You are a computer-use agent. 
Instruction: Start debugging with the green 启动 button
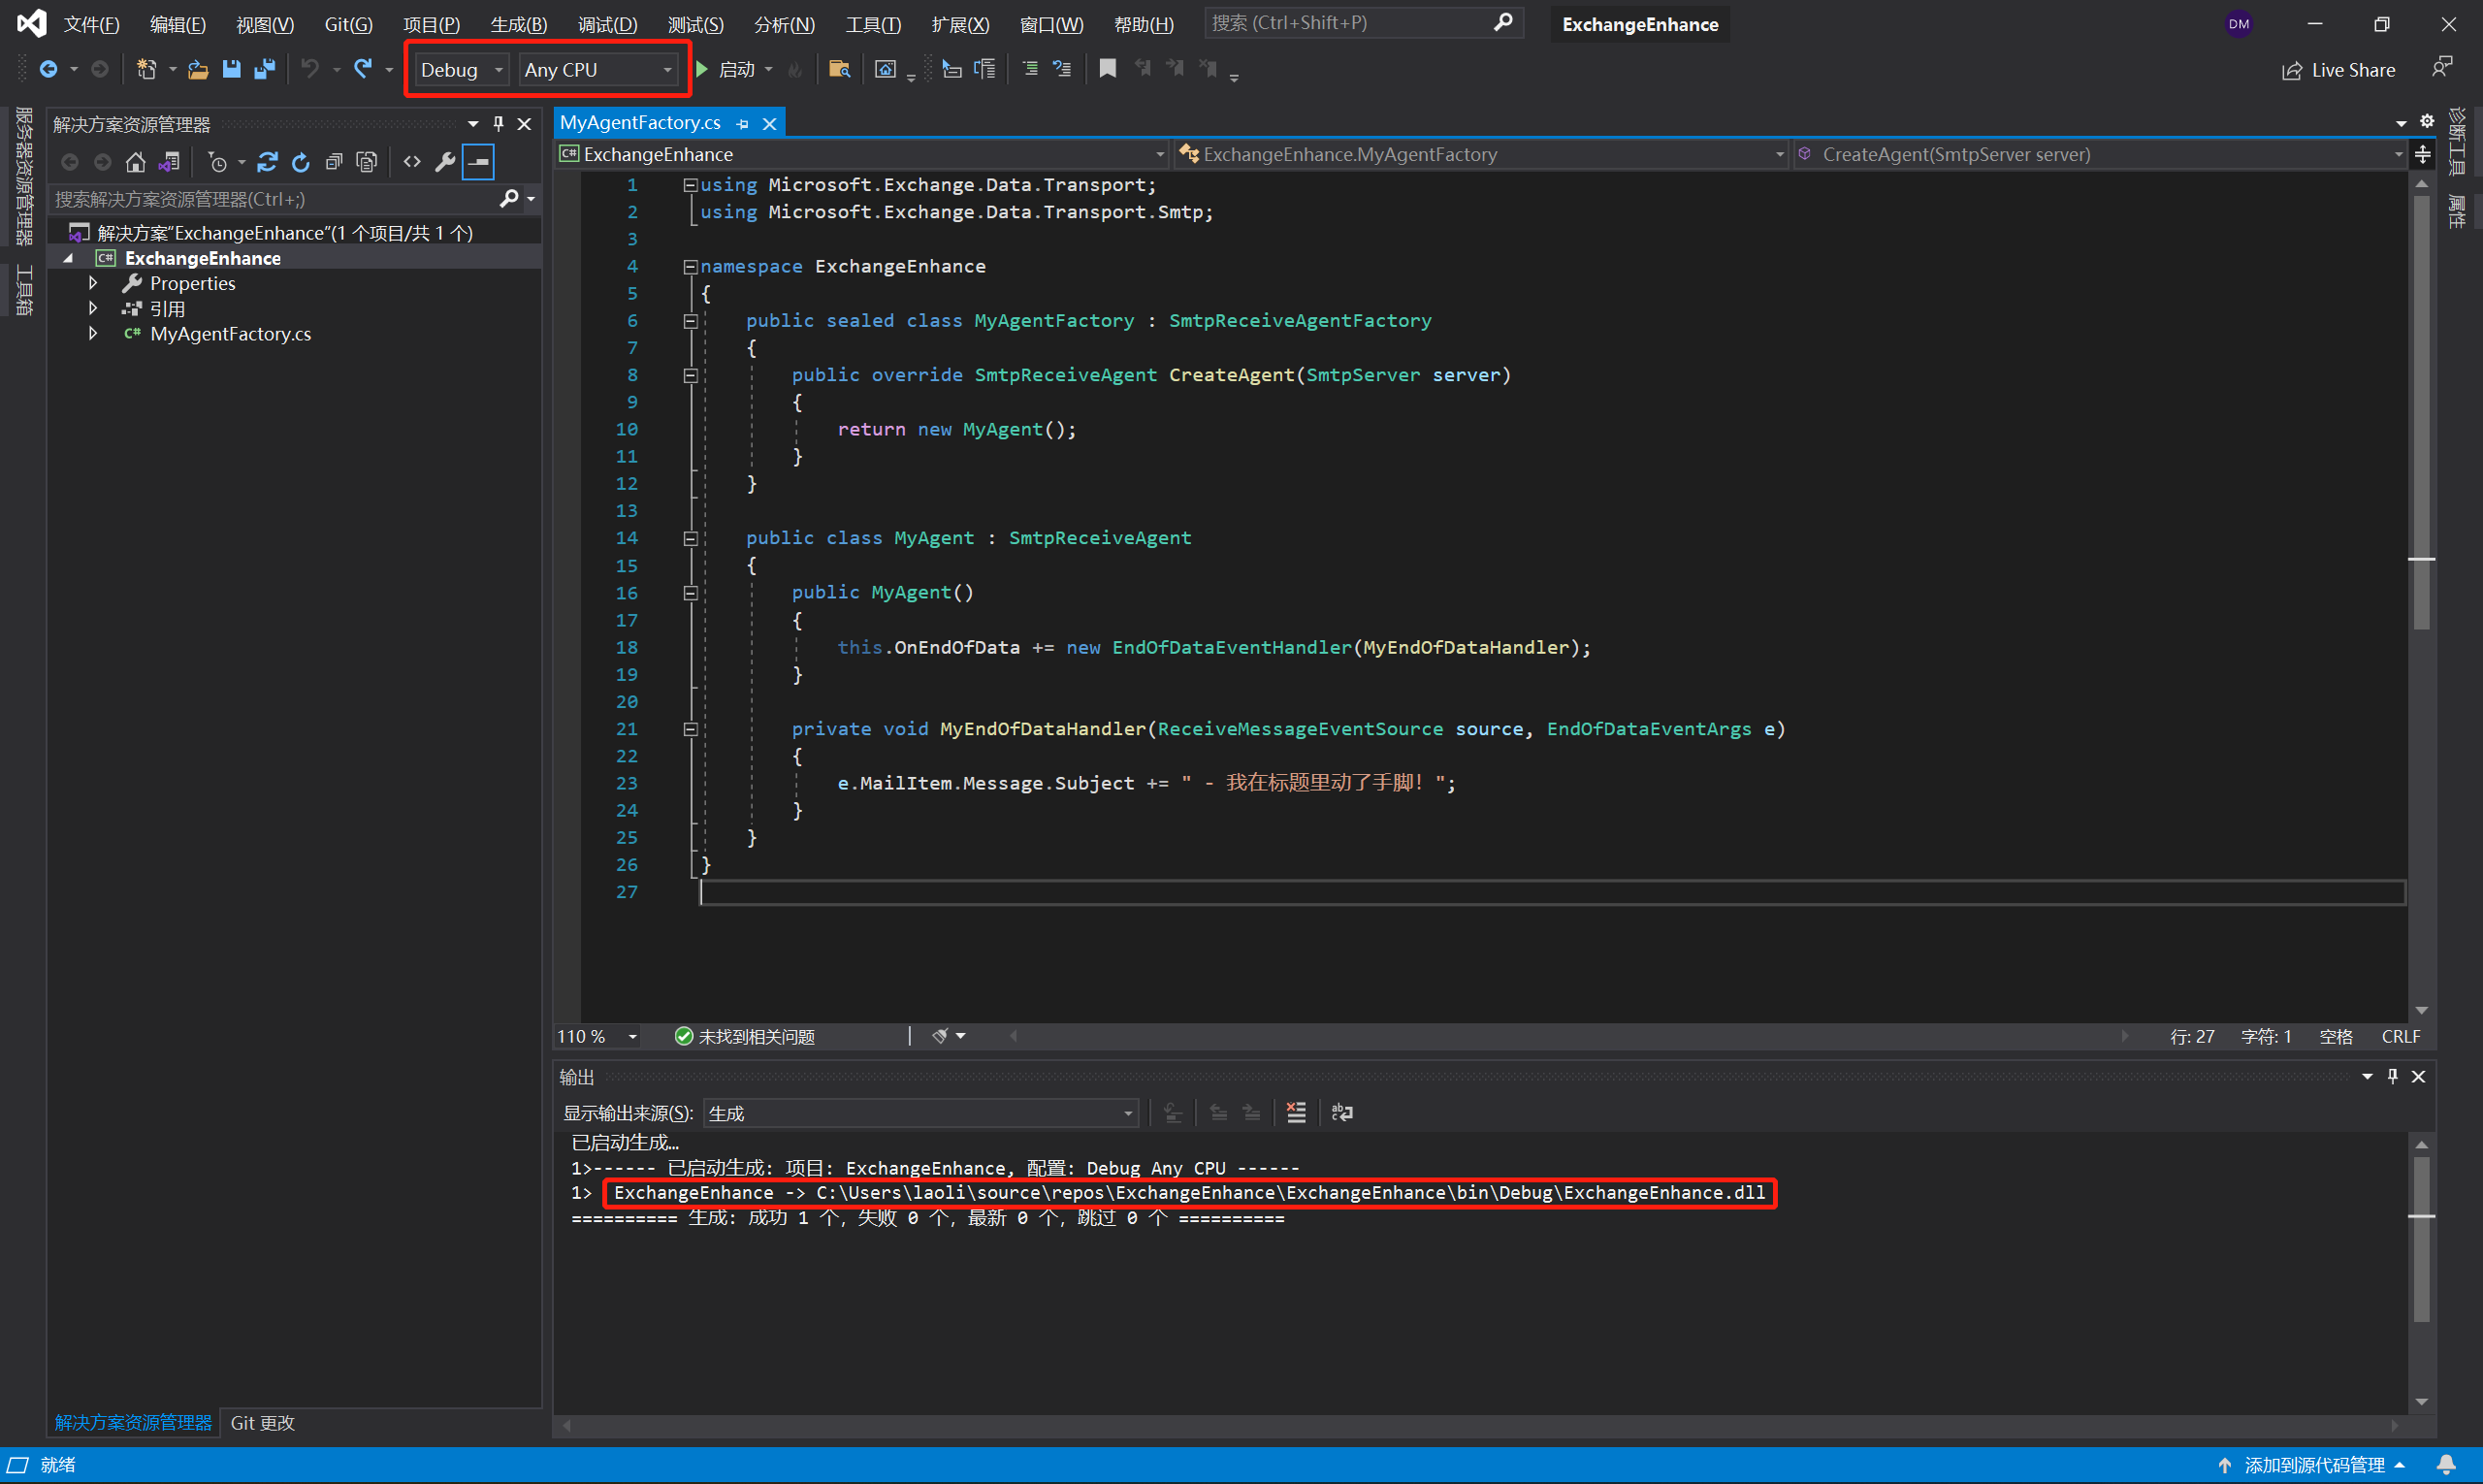pyautogui.click(x=728, y=69)
